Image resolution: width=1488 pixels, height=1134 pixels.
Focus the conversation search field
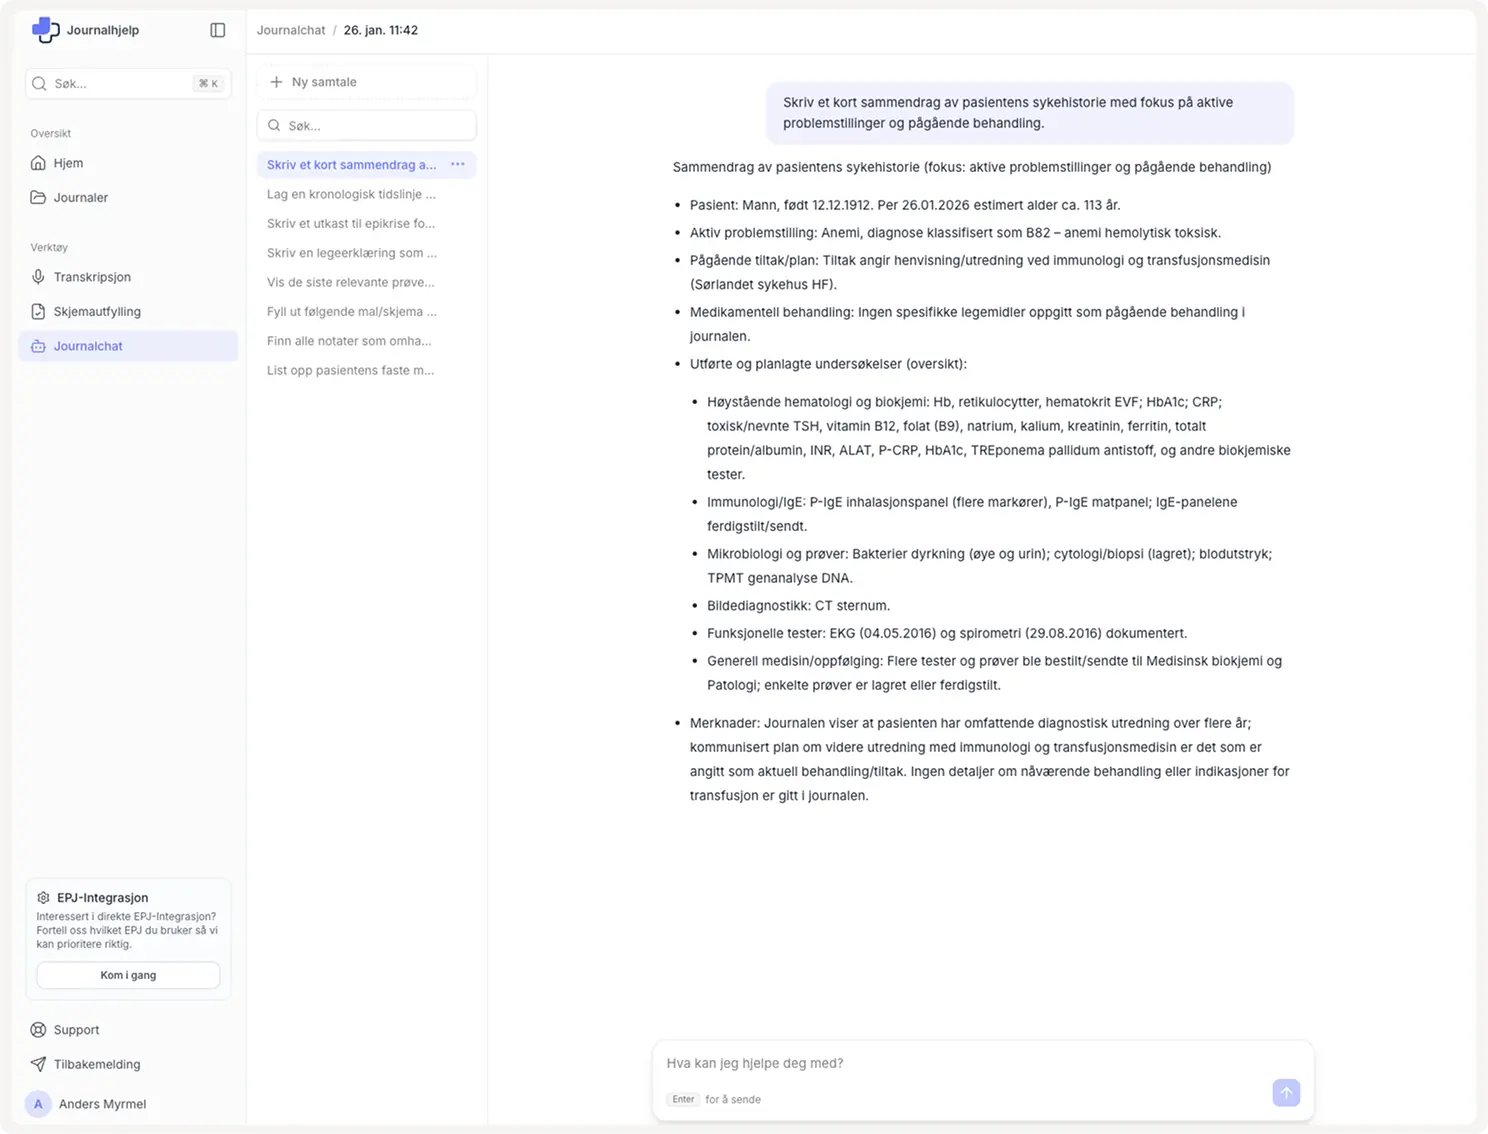point(376,126)
